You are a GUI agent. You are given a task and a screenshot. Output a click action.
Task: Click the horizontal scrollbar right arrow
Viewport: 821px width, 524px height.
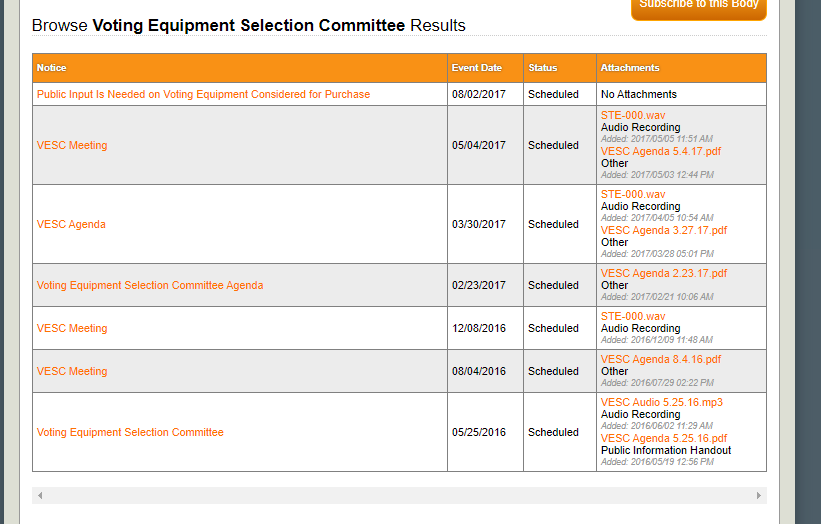click(x=759, y=495)
